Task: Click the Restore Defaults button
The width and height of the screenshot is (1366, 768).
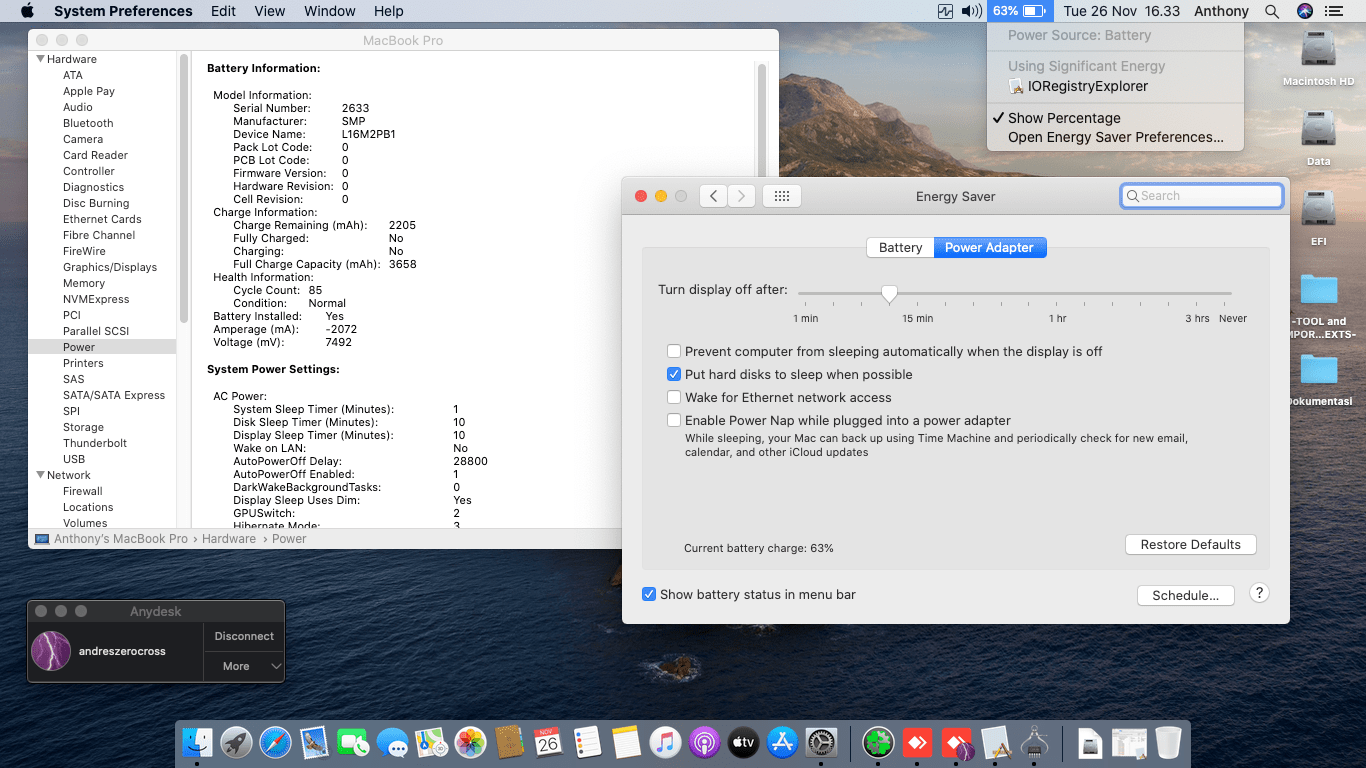Action: [1190, 544]
